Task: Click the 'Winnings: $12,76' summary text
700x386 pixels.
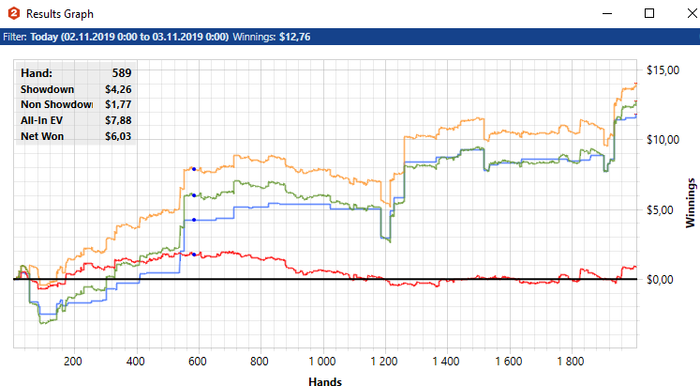Action: click(271, 37)
